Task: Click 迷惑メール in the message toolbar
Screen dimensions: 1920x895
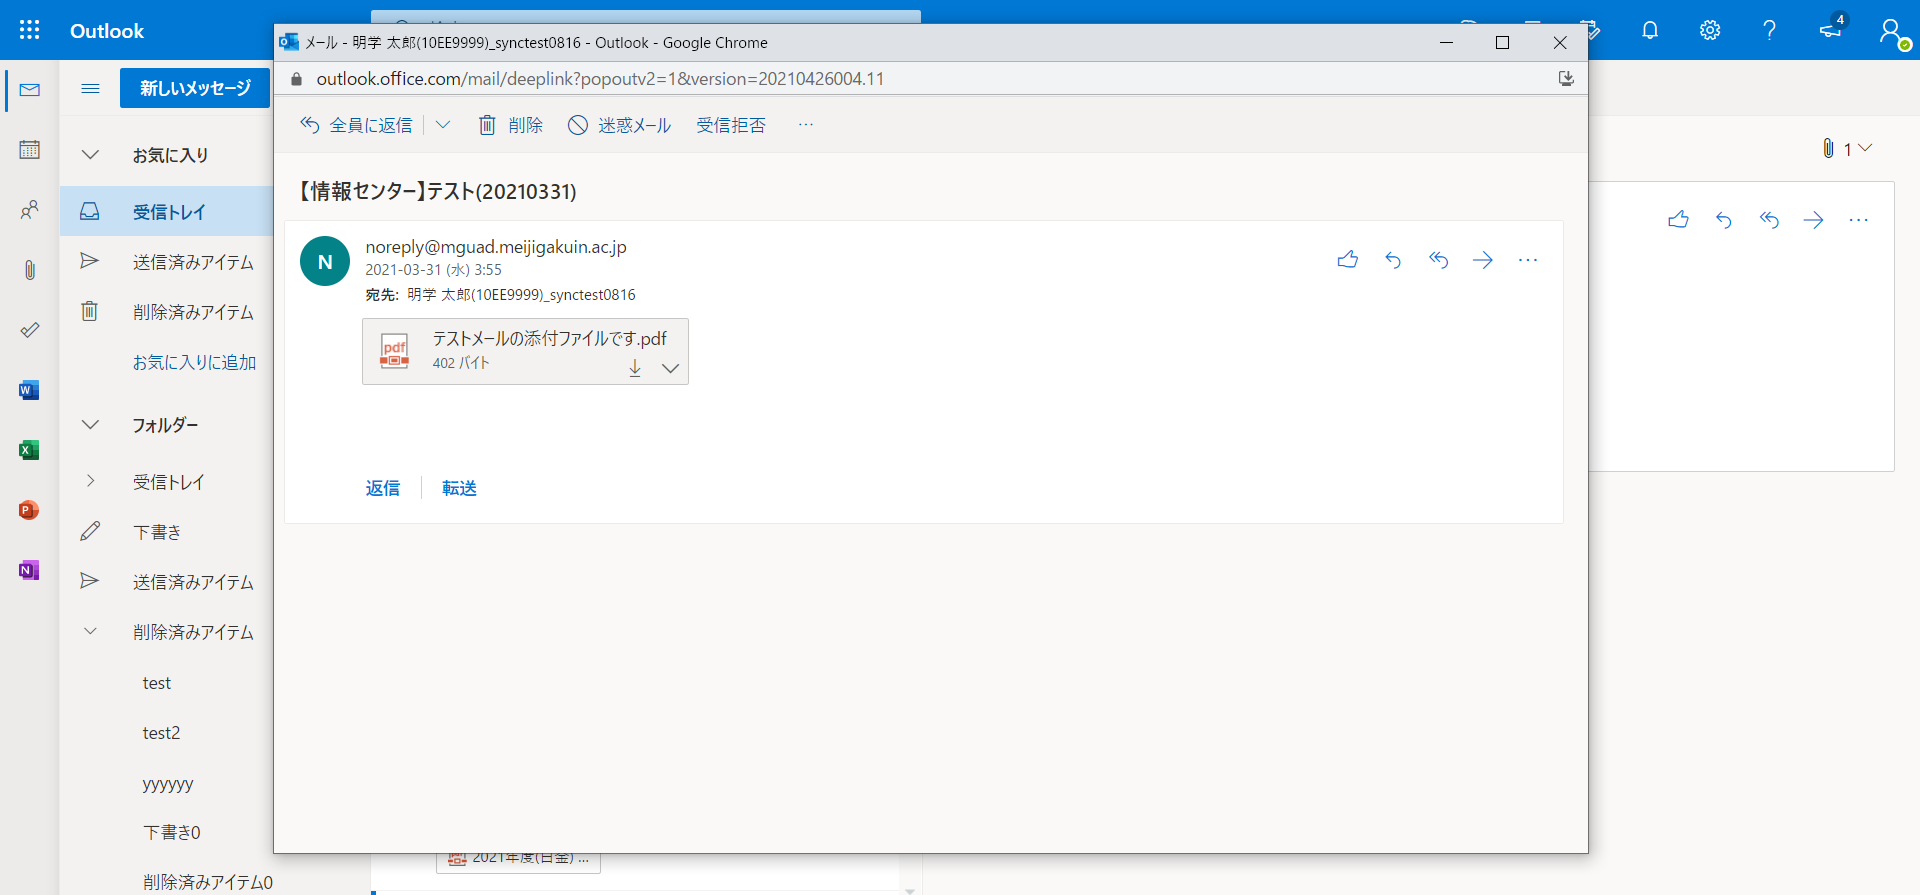Action: pos(620,125)
